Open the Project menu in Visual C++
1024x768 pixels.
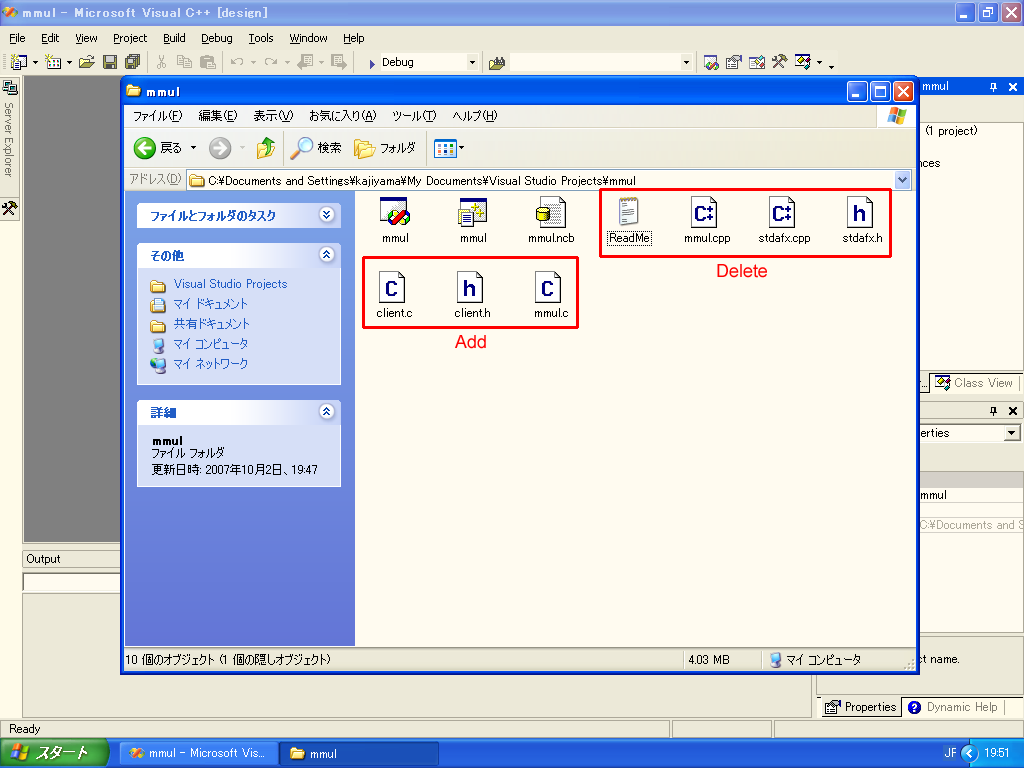pyautogui.click(x=130, y=38)
